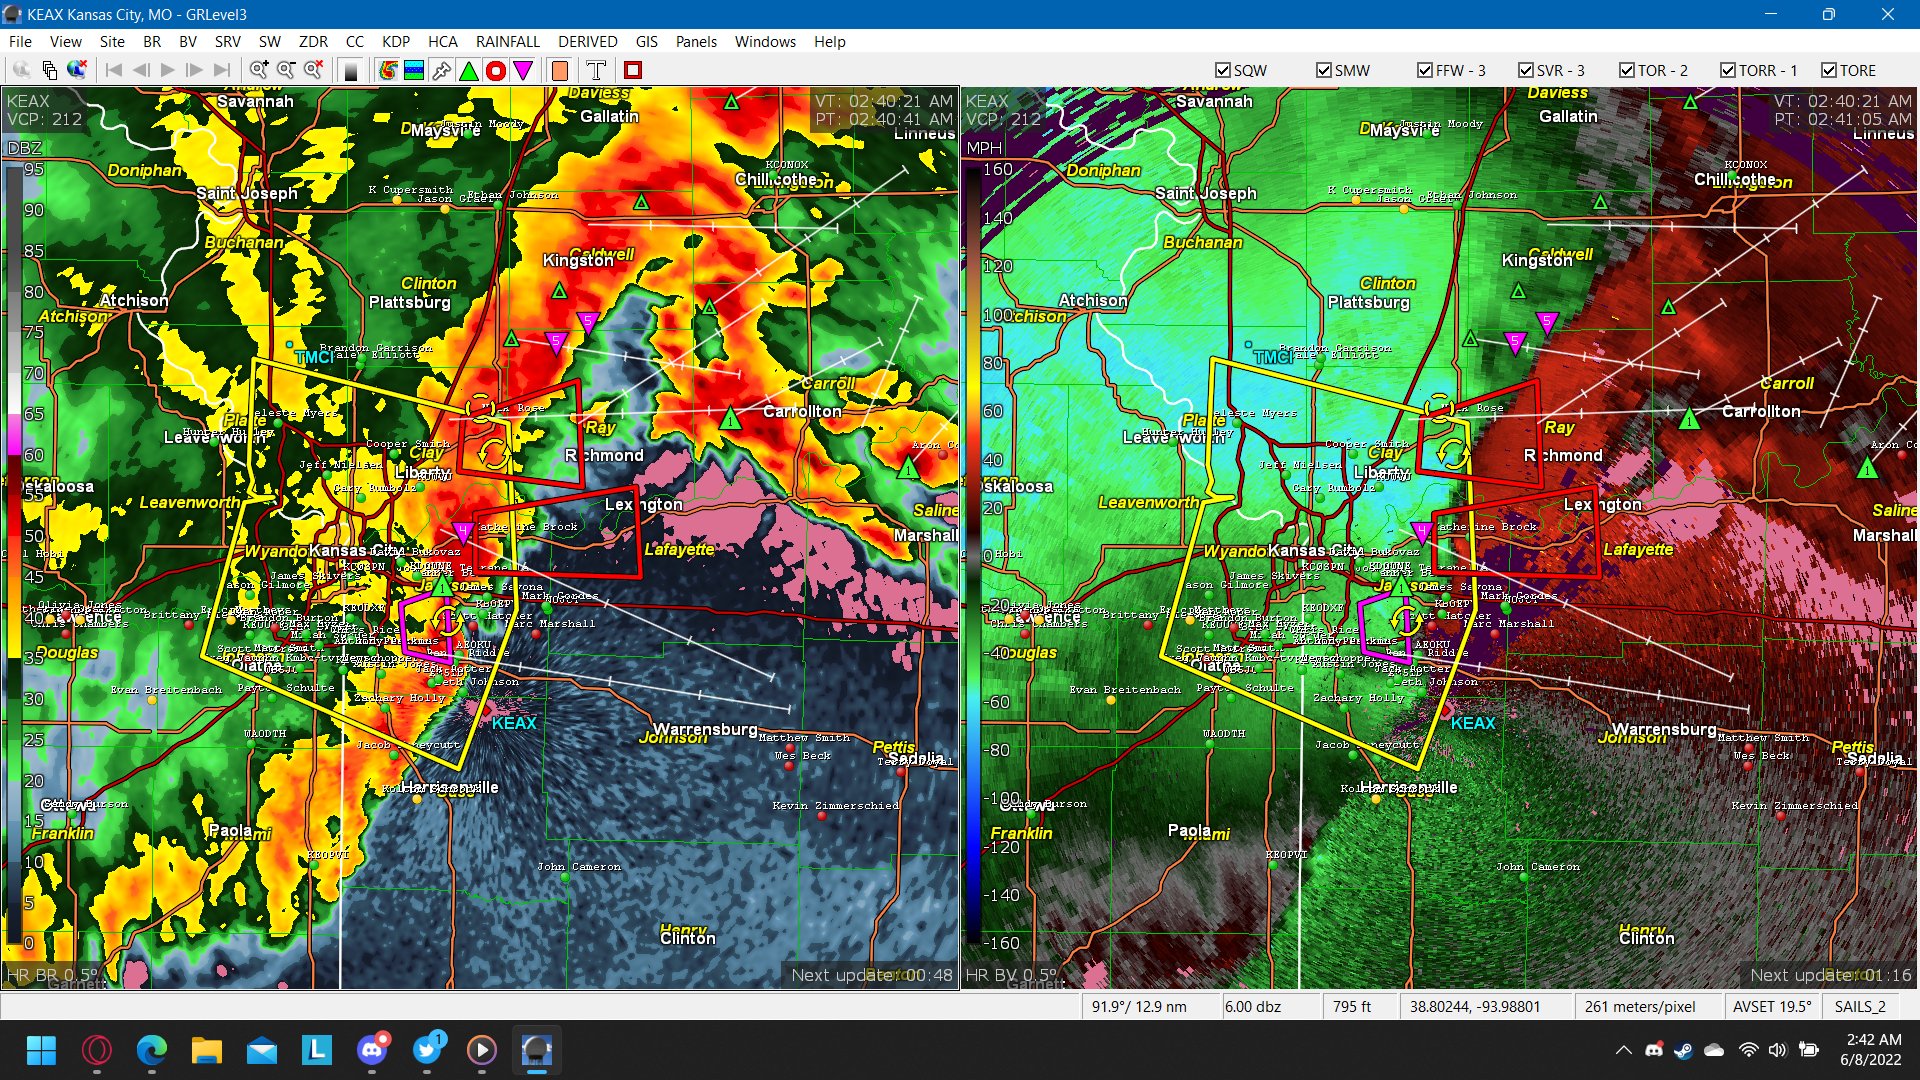Toggle the FFW - 3 warning checkbox
This screenshot has height=1080, width=1920.
coord(1424,70)
